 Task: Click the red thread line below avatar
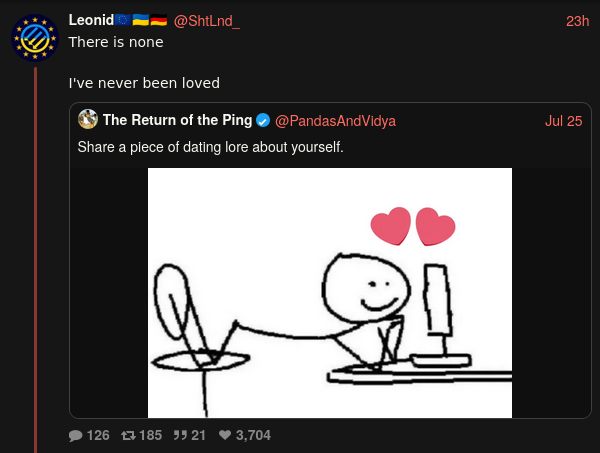(x=35, y=260)
